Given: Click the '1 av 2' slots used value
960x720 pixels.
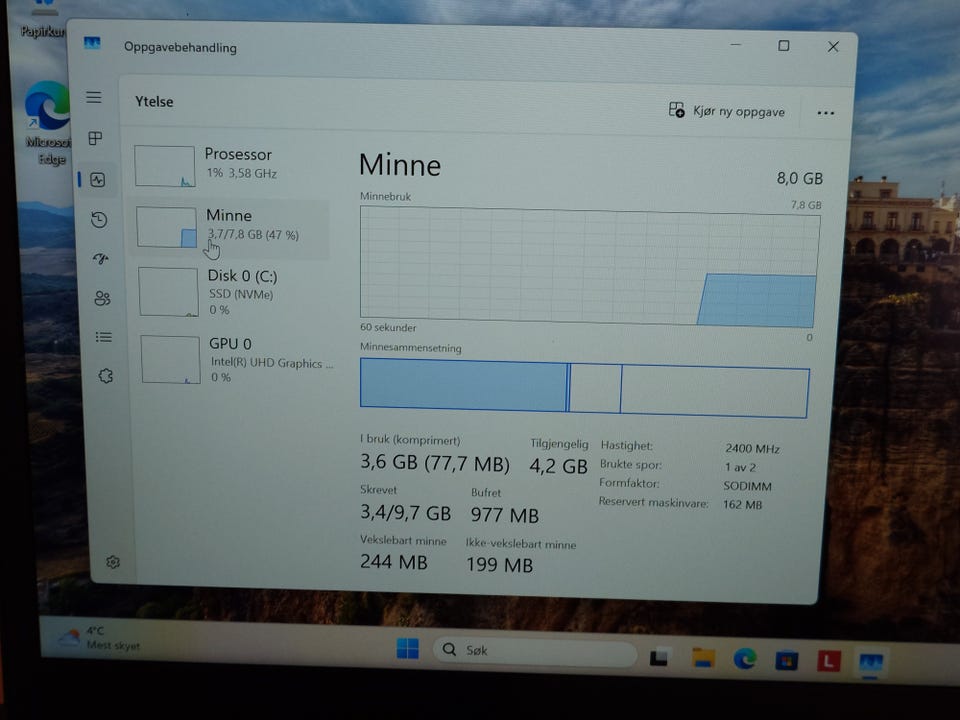Looking at the screenshot, I should [x=741, y=467].
